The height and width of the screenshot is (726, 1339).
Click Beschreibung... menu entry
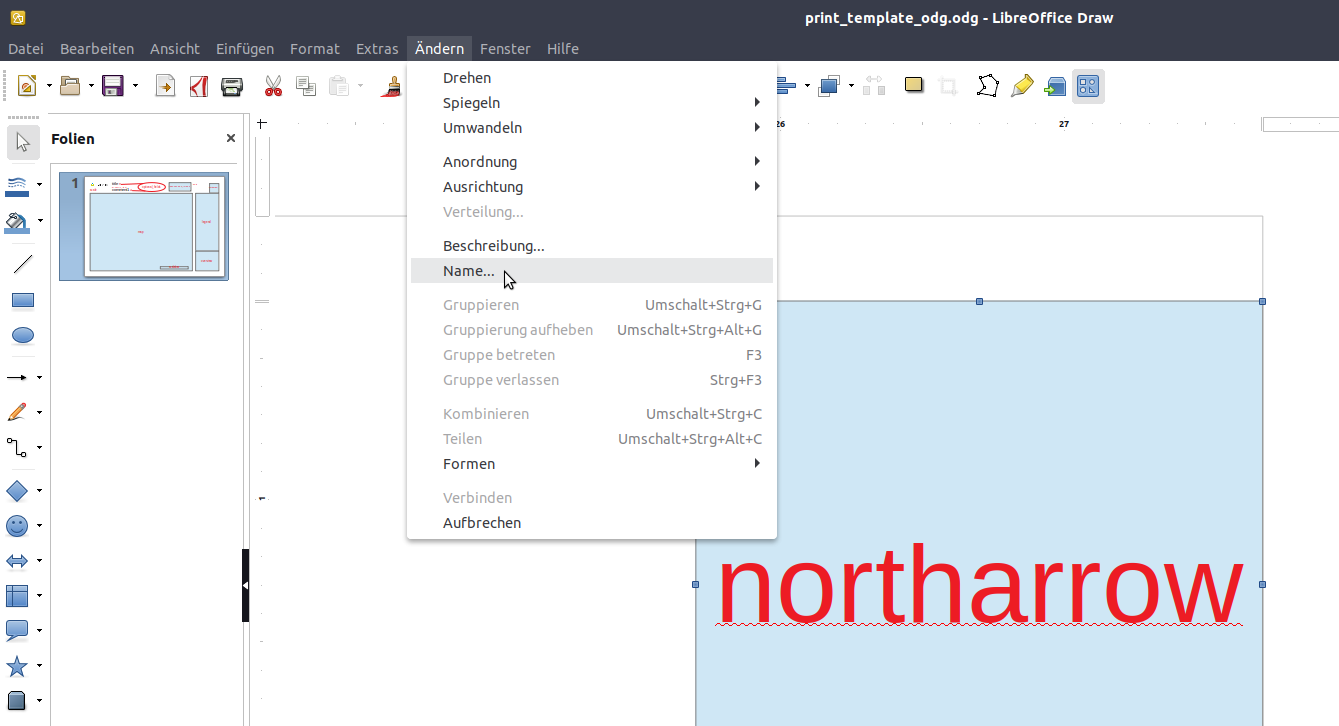coord(493,246)
